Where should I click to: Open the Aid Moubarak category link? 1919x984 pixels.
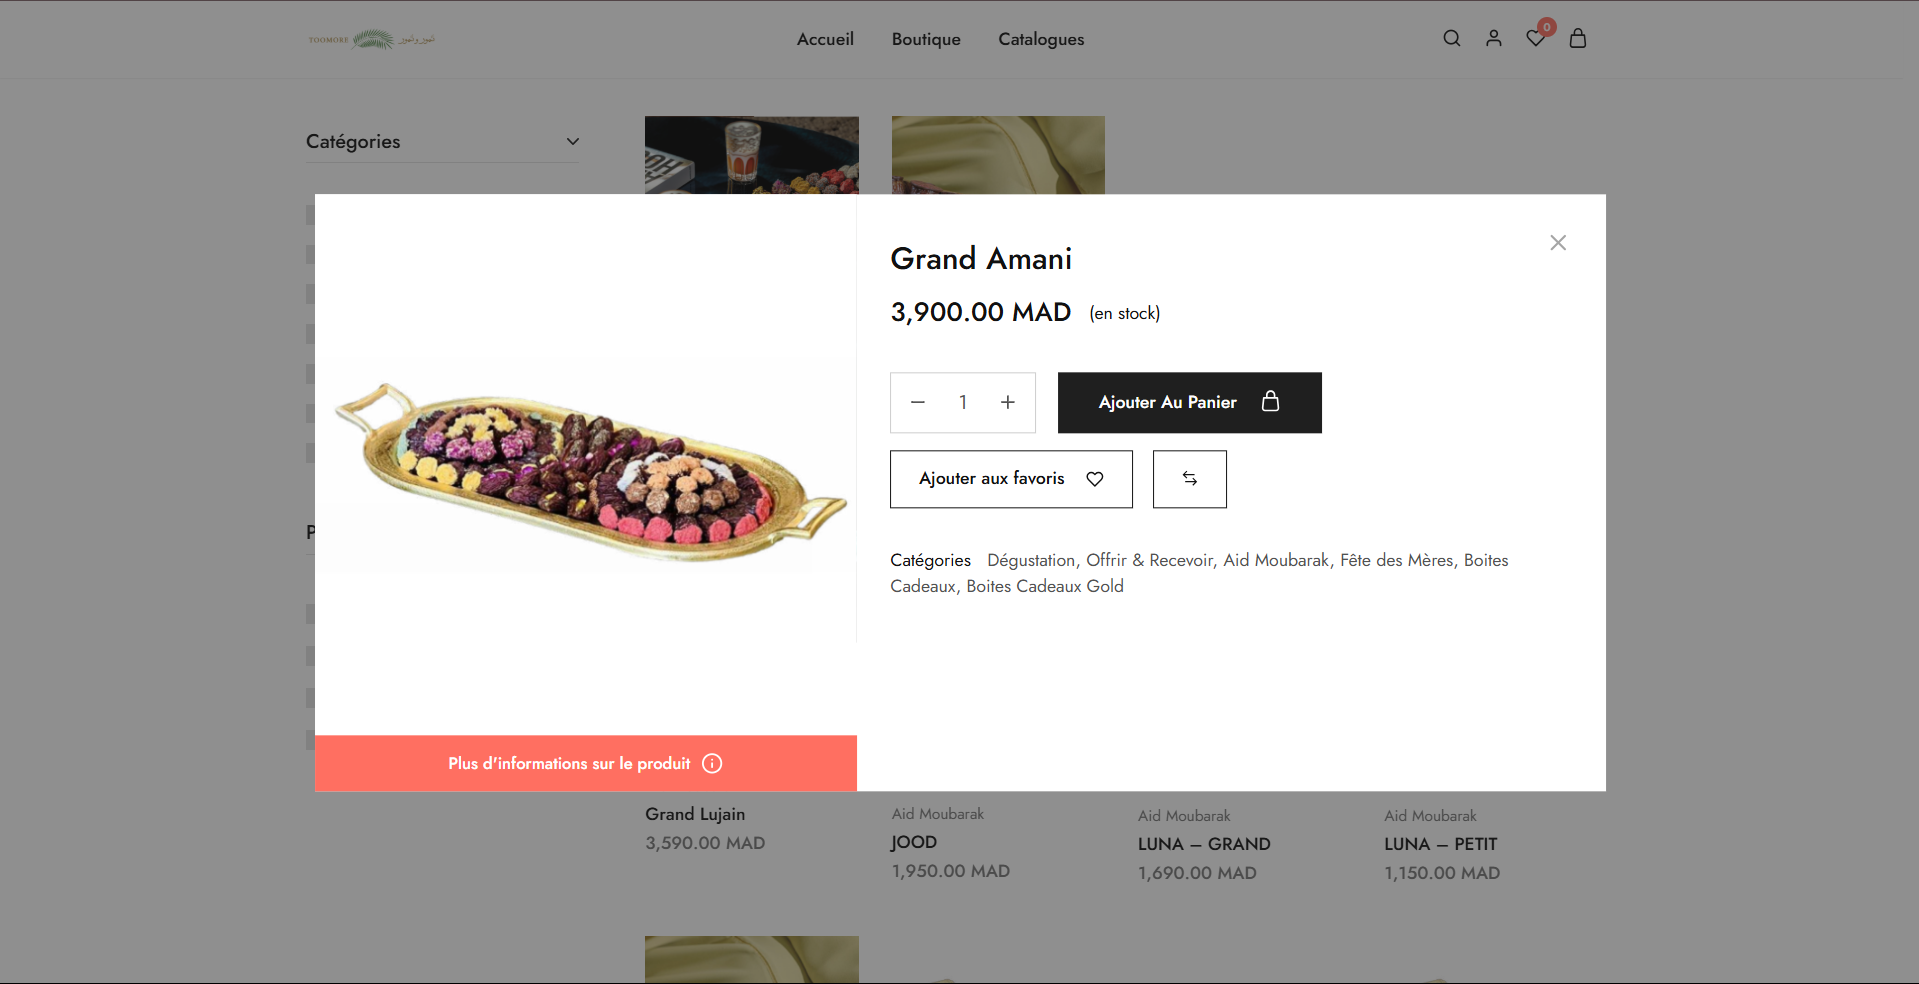tap(1276, 561)
